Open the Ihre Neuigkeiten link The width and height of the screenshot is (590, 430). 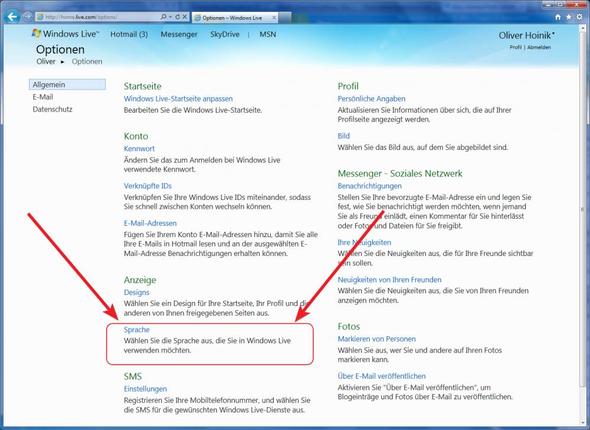(364, 242)
